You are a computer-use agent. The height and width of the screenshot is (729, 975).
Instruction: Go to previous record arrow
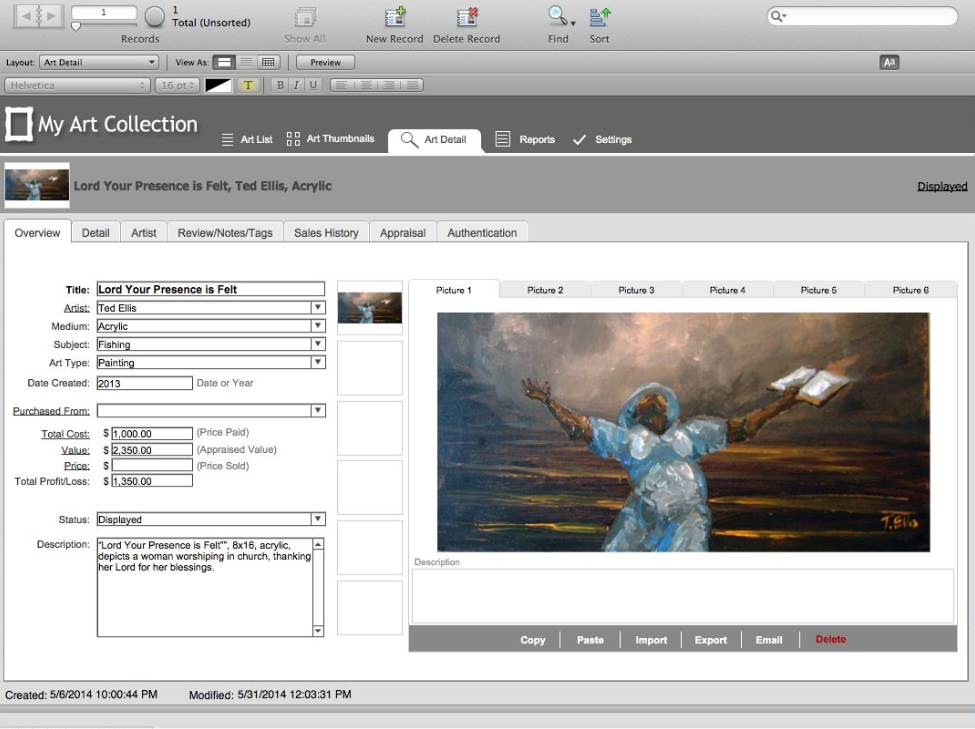coord(25,16)
